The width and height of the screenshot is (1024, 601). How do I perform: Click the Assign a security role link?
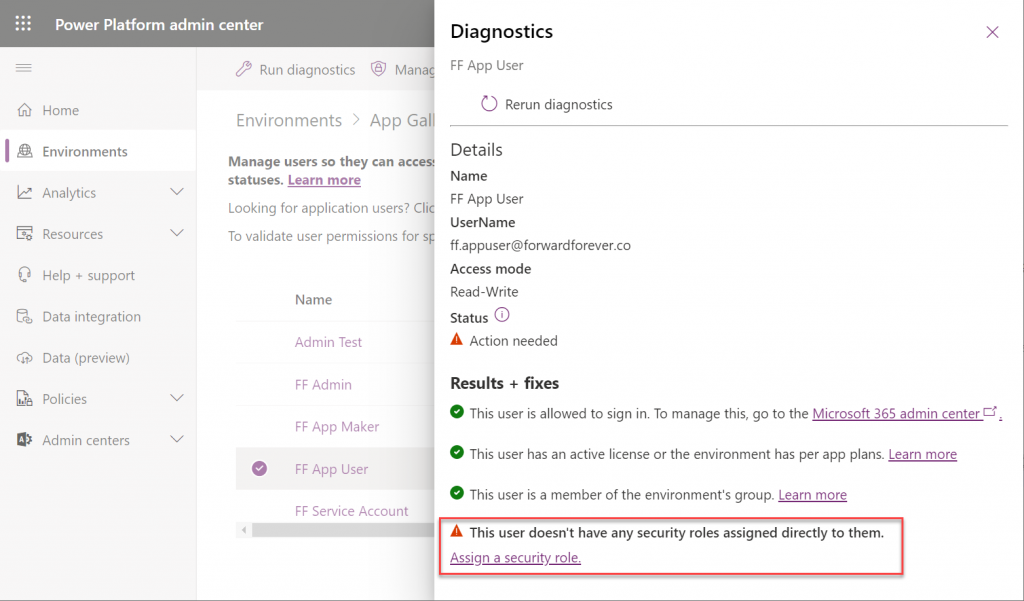coord(515,557)
